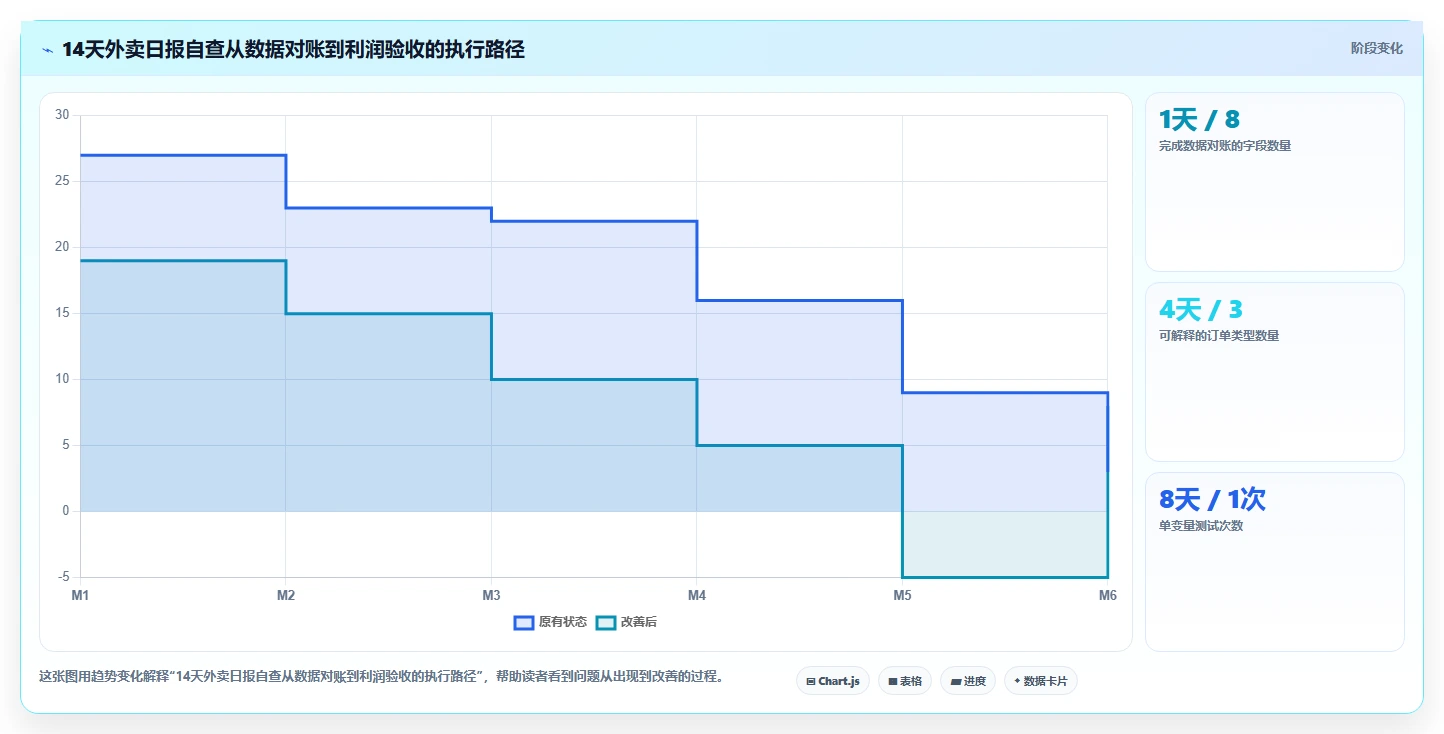
Task: Click the lightning icon beside the title
Action: pos(47,50)
